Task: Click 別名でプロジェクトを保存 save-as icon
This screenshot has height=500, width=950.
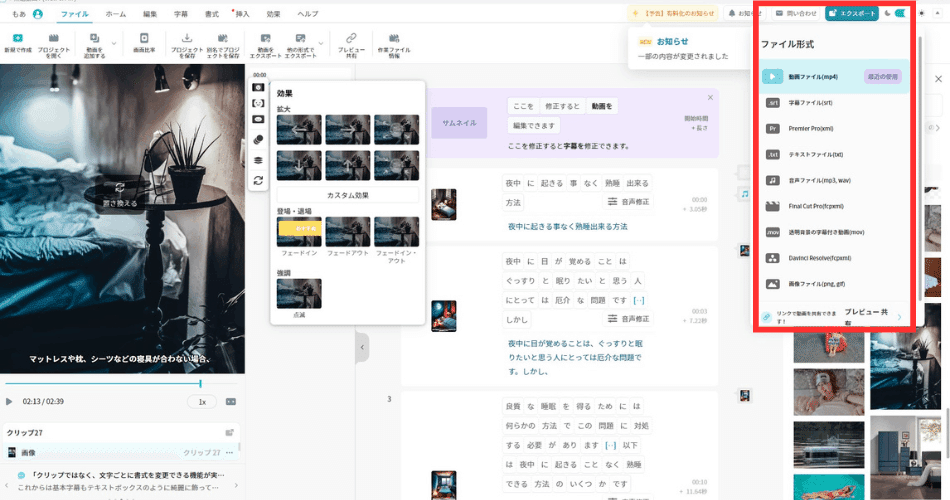Action: point(223,39)
